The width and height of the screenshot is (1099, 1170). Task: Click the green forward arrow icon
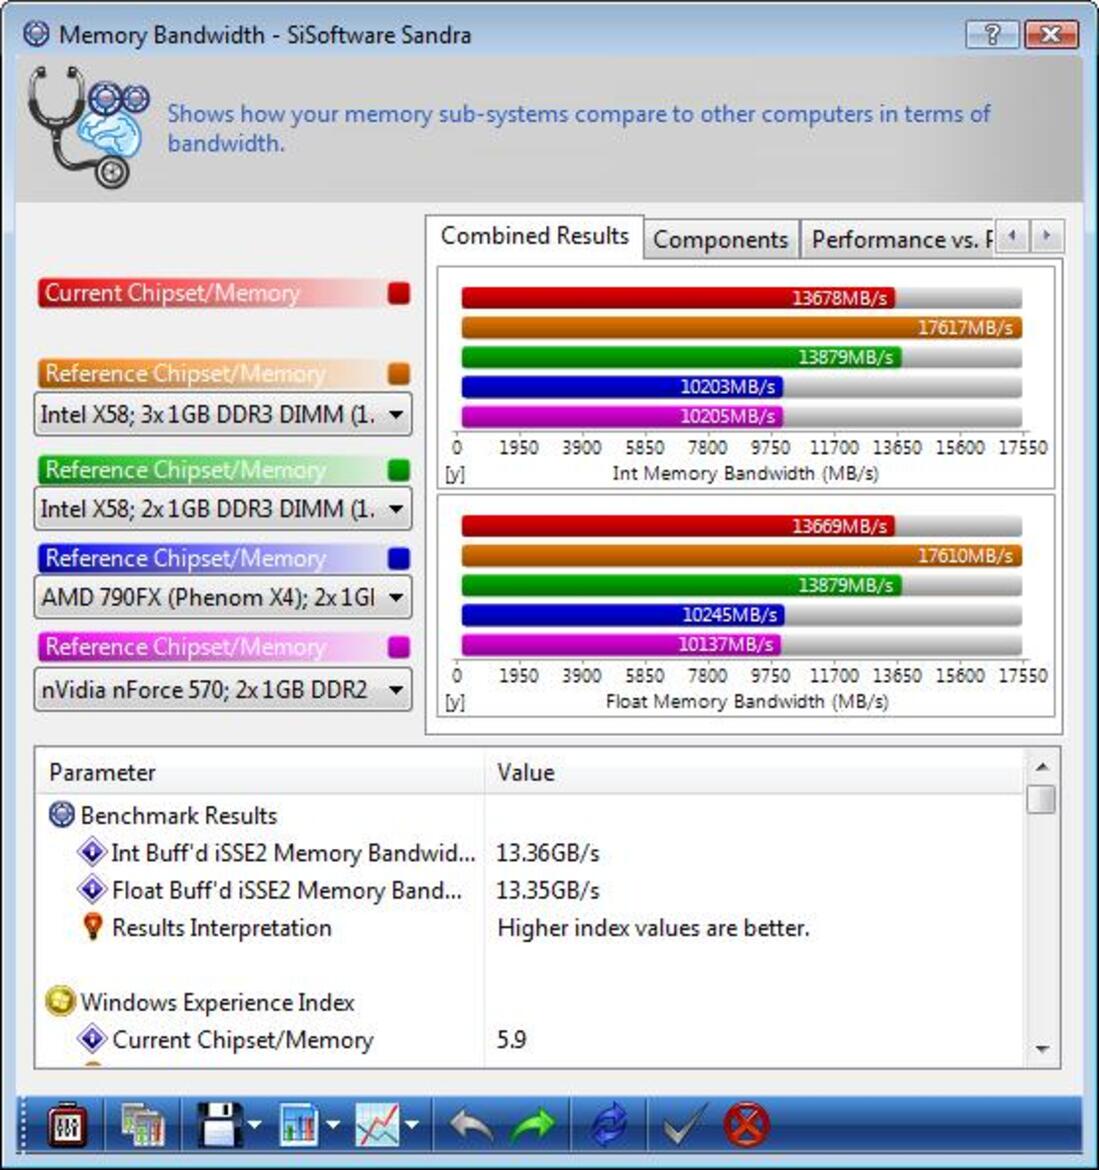pos(533,1125)
